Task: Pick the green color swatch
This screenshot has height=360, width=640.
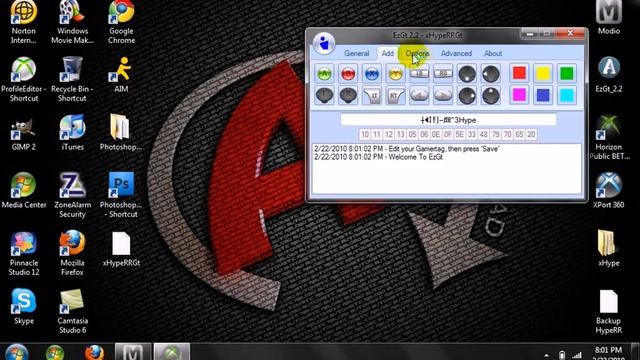Action: coord(567,73)
